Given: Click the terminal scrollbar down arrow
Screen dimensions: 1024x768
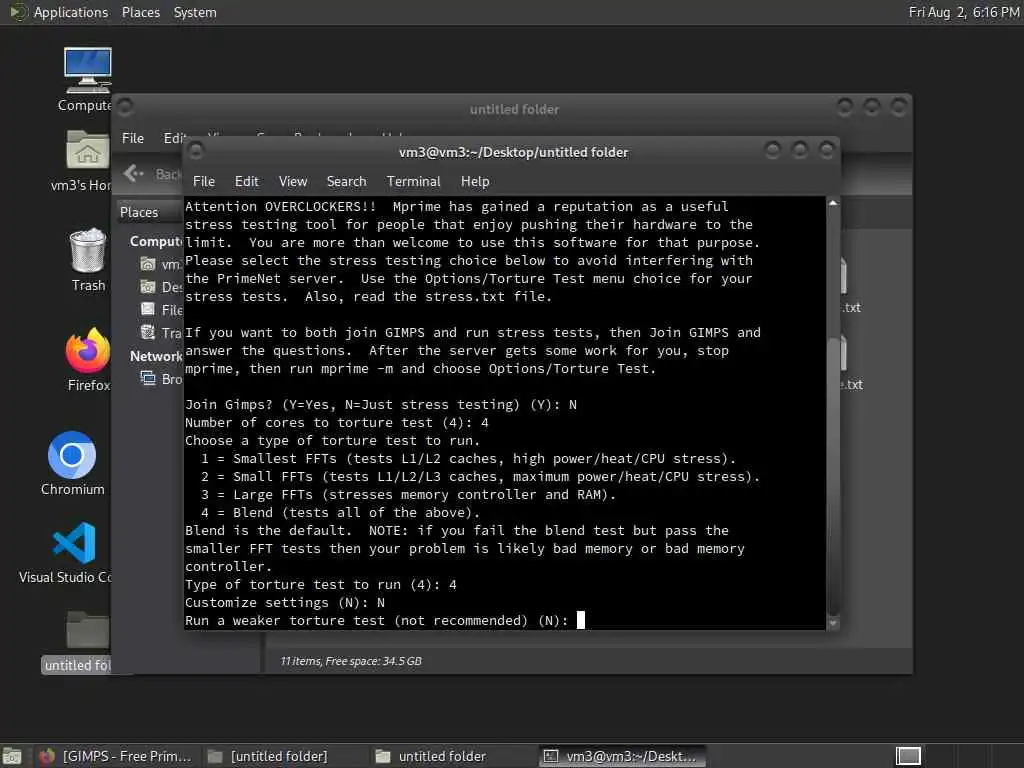Looking at the screenshot, I should point(833,624).
